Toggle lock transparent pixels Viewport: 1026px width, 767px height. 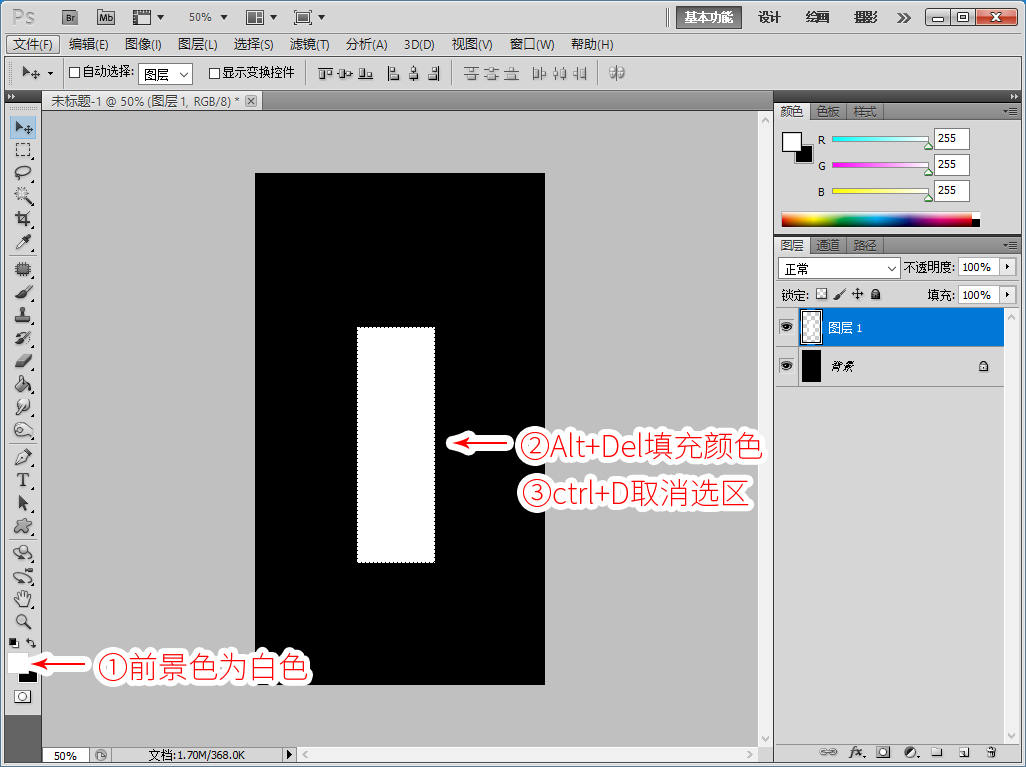[x=821, y=294]
